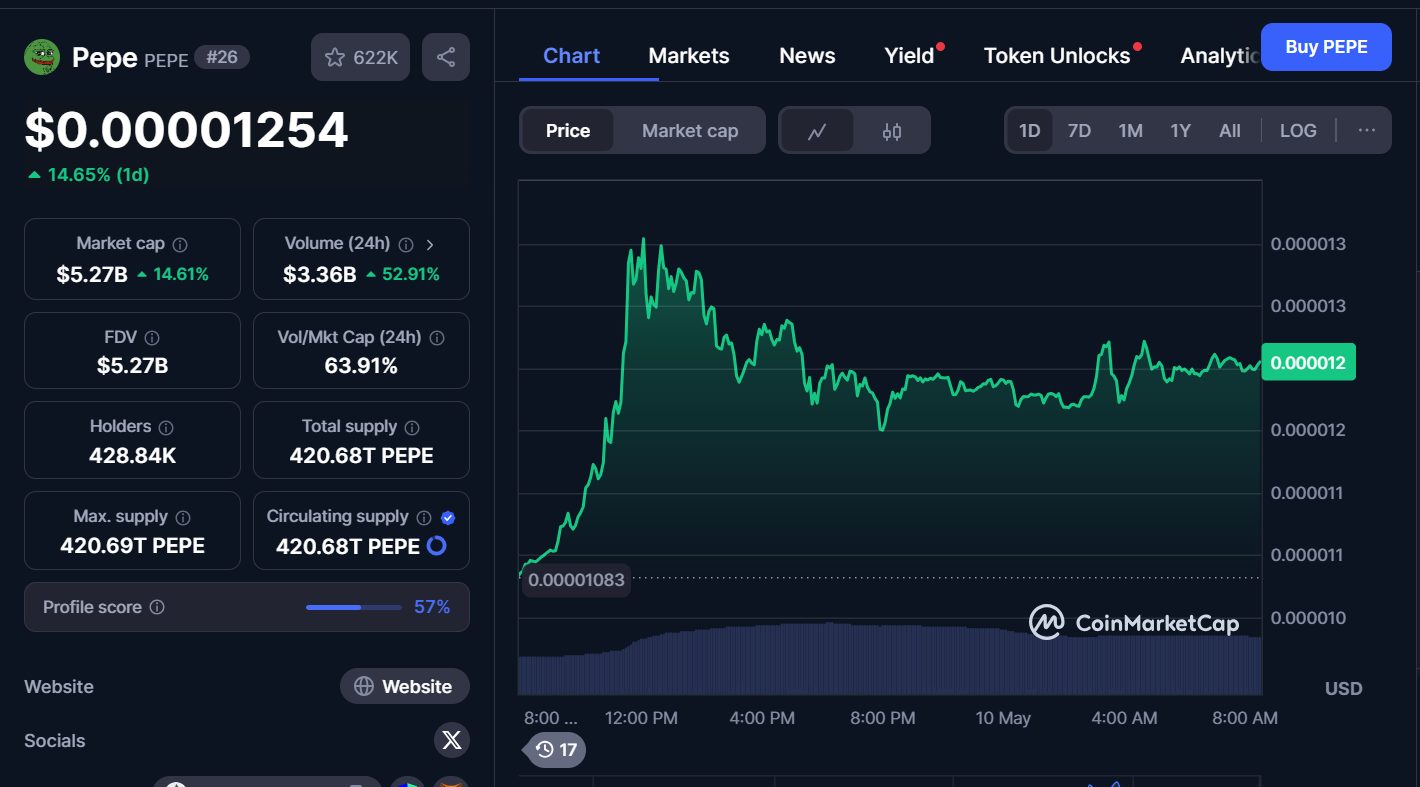The image size is (1420, 787).
Task: Open Pepe's X social profile icon
Action: click(452, 741)
